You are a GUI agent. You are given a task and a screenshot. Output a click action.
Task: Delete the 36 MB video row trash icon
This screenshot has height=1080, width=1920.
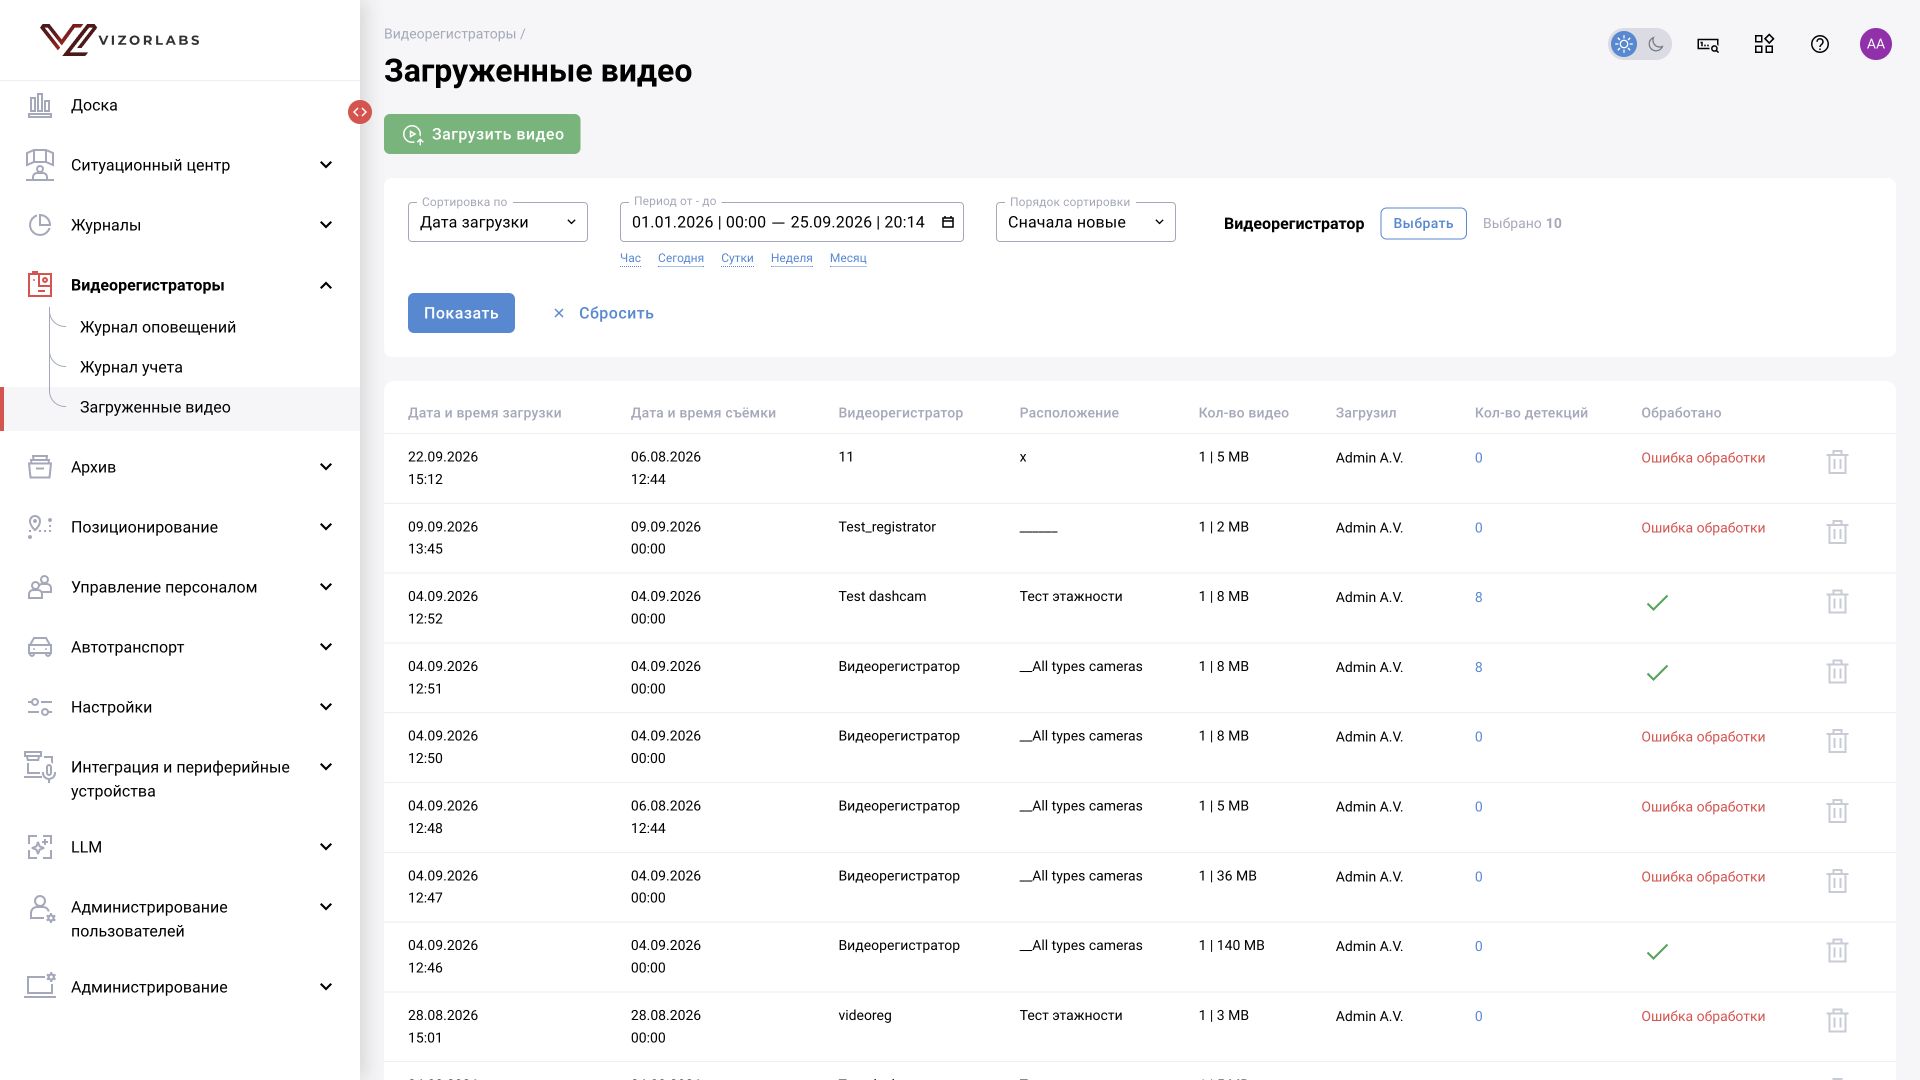pos(1837,881)
